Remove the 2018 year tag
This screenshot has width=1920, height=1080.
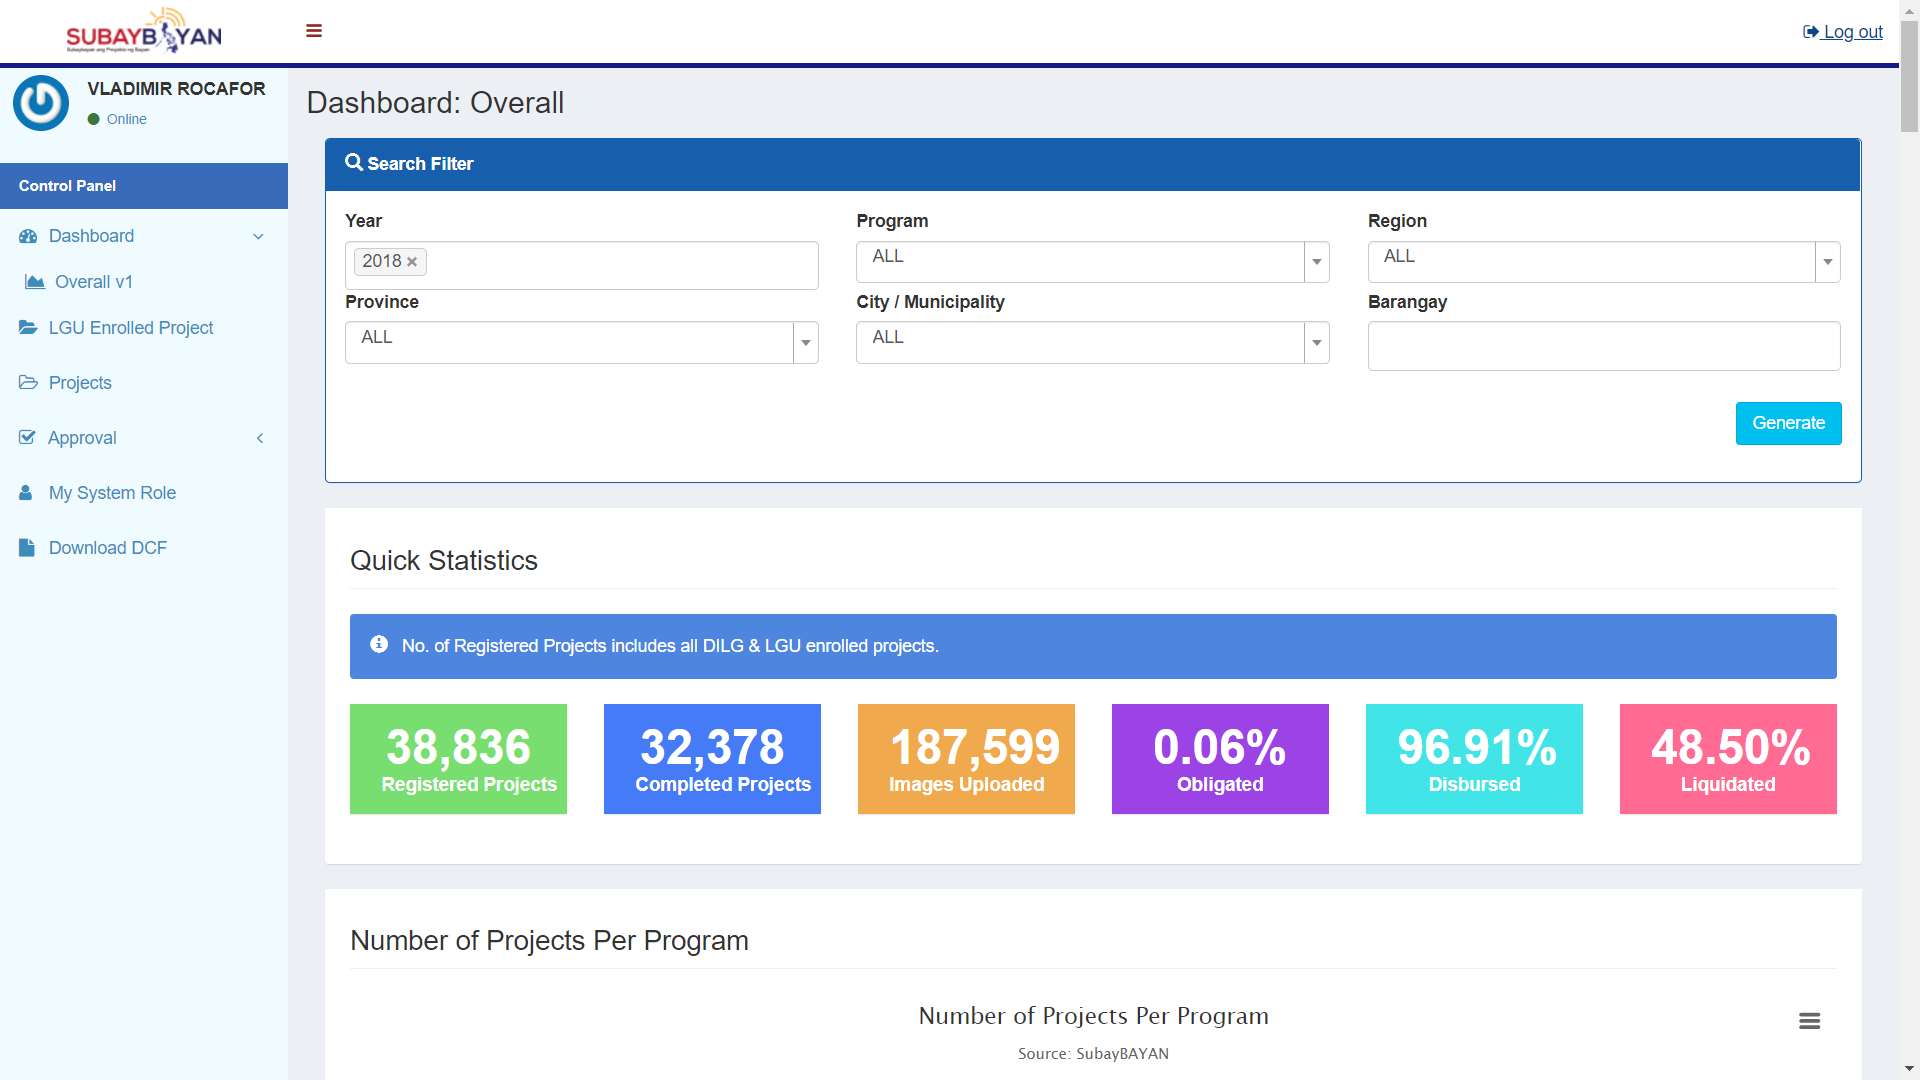[x=412, y=262]
